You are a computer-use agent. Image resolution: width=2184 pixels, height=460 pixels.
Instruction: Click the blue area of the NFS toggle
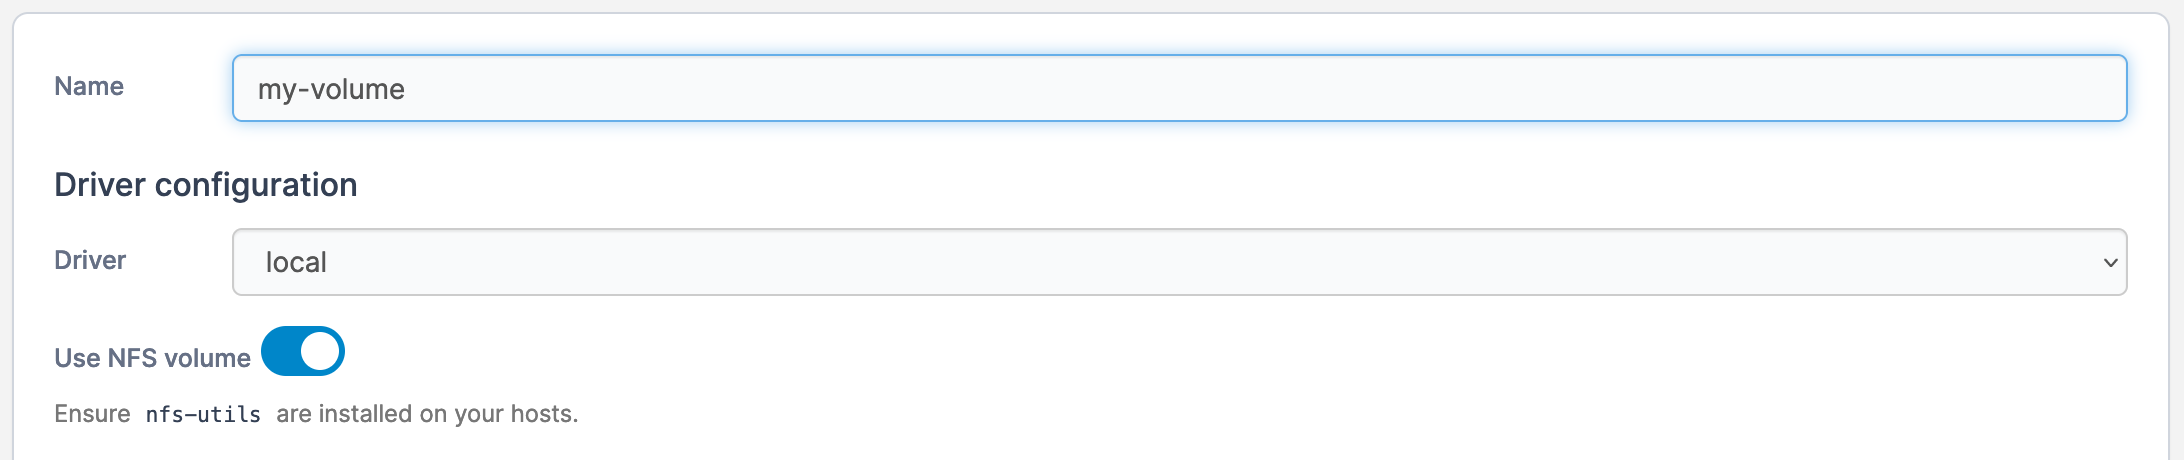[x=281, y=351]
